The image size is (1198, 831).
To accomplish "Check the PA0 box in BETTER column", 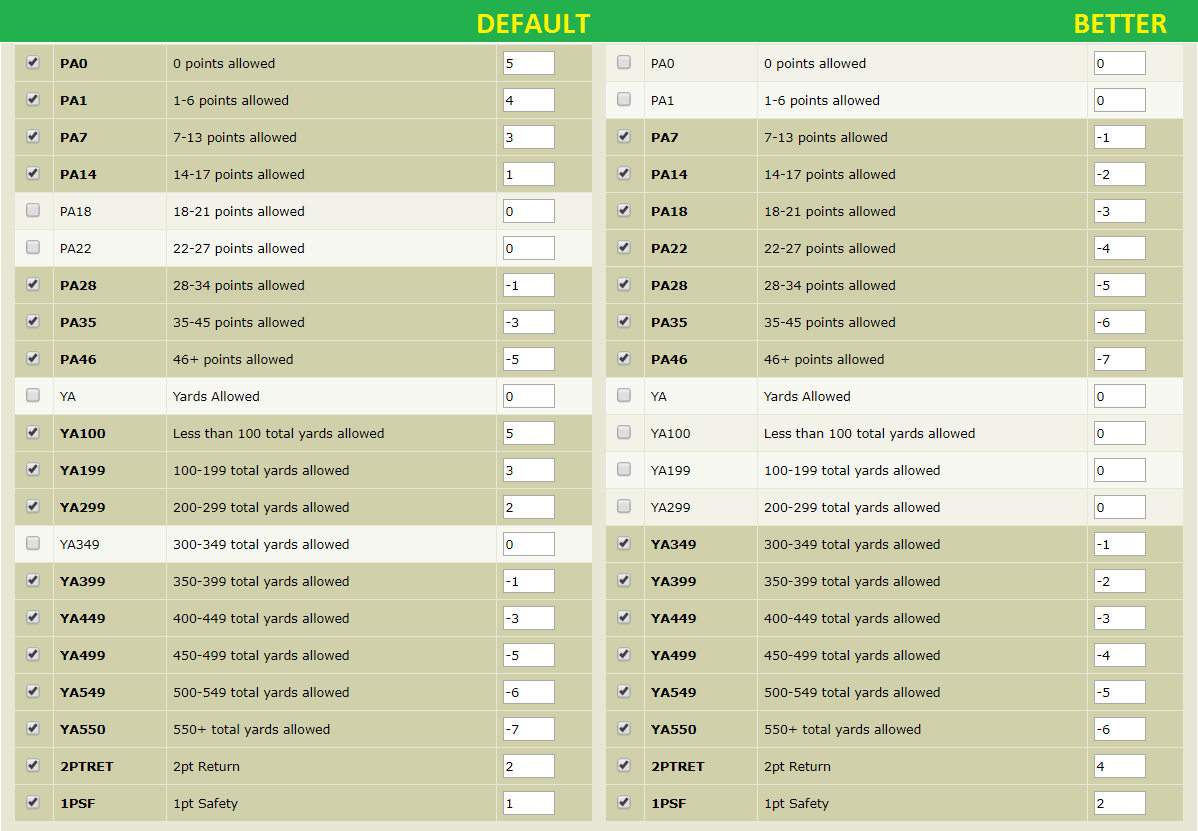I will tap(624, 62).
